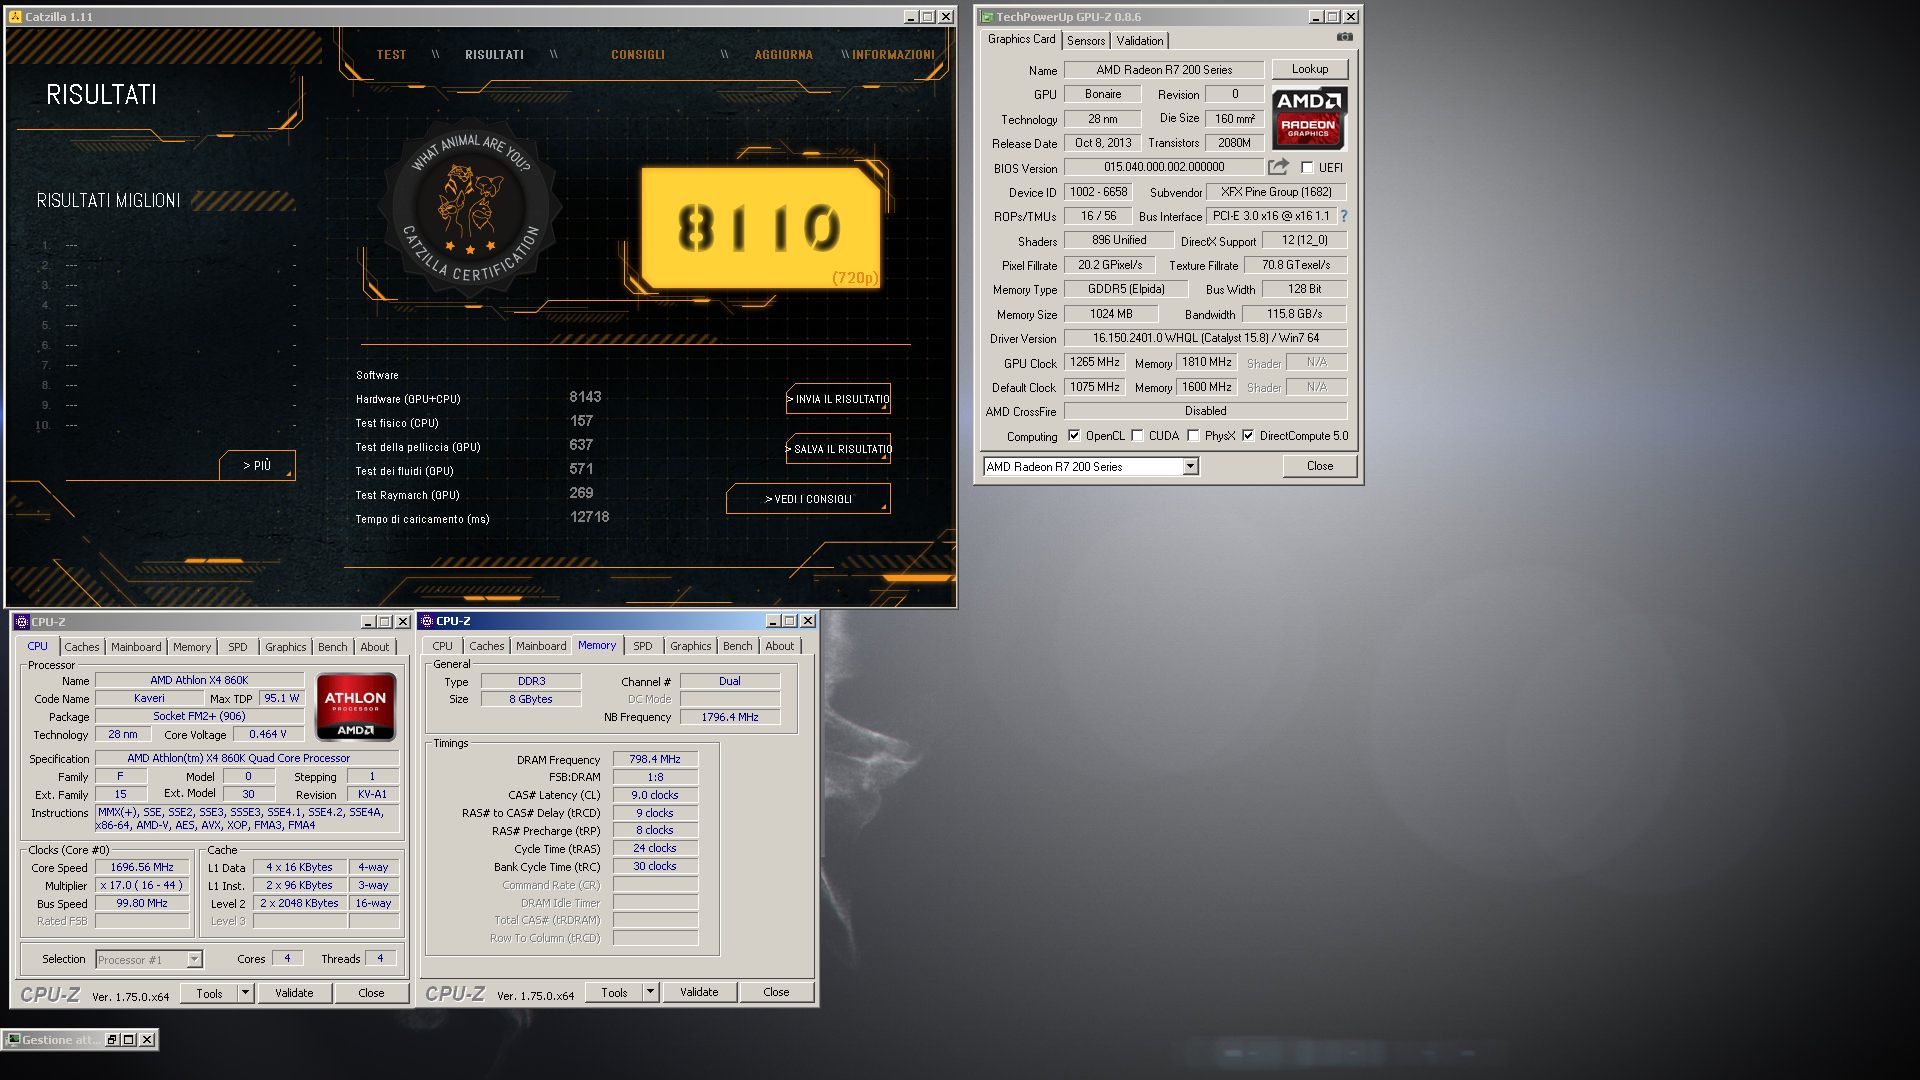
Task: Click the Catzilla title bar app icon
Action: [x=15, y=17]
